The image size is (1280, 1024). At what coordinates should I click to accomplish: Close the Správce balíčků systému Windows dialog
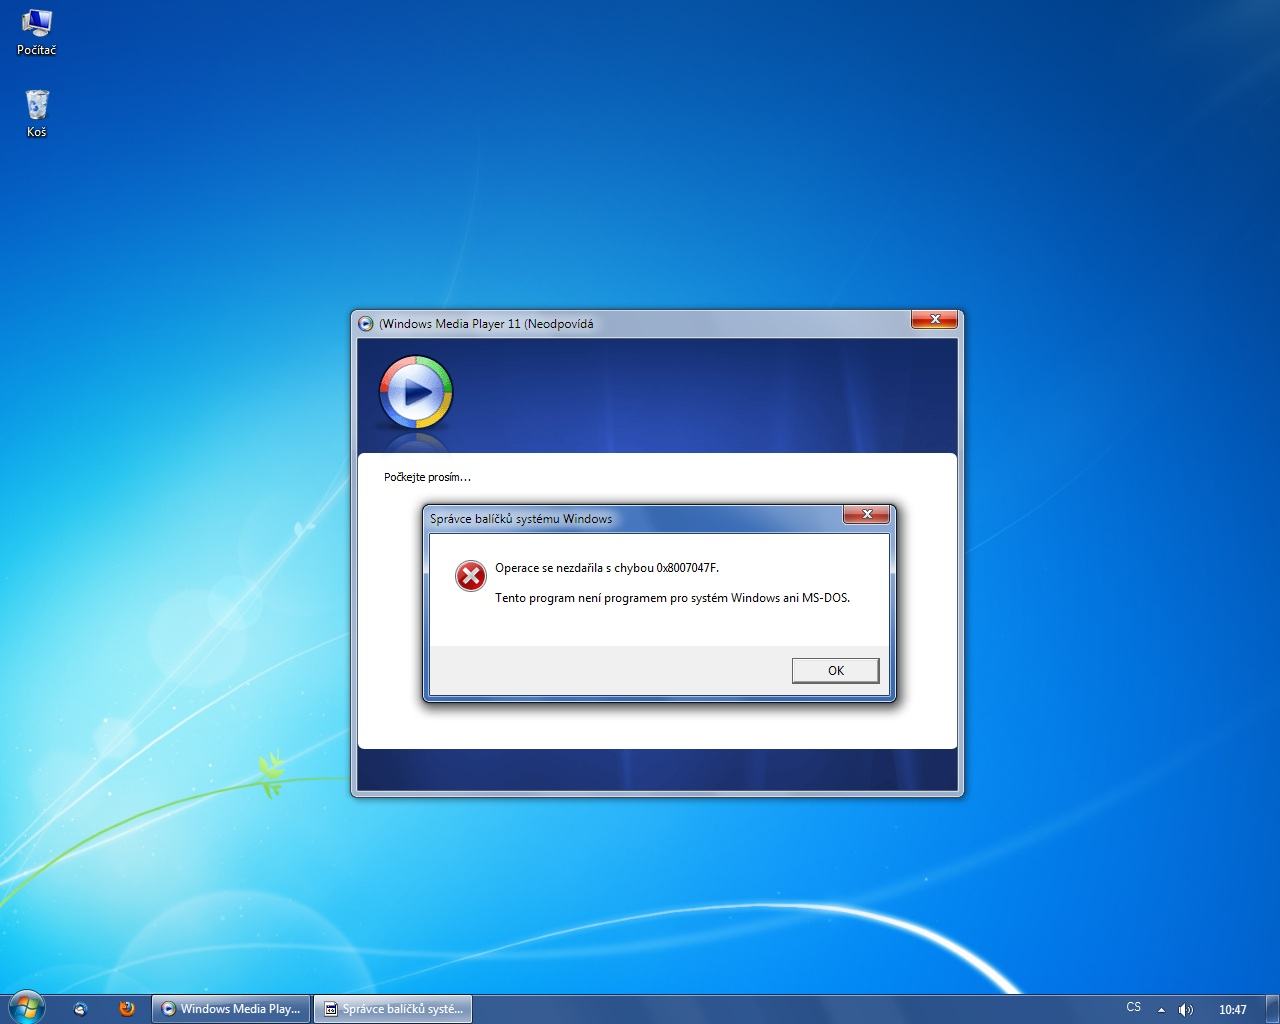click(x=867, y=514)
